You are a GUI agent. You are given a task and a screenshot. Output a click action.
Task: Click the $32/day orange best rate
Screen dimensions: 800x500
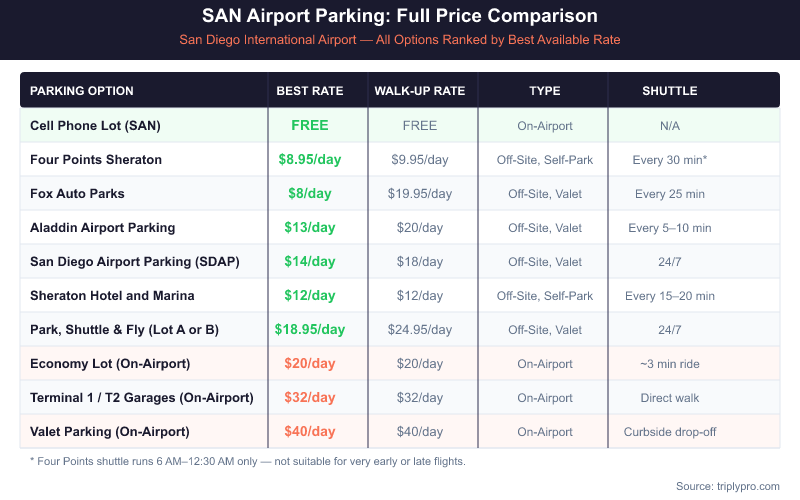(310, 398)
